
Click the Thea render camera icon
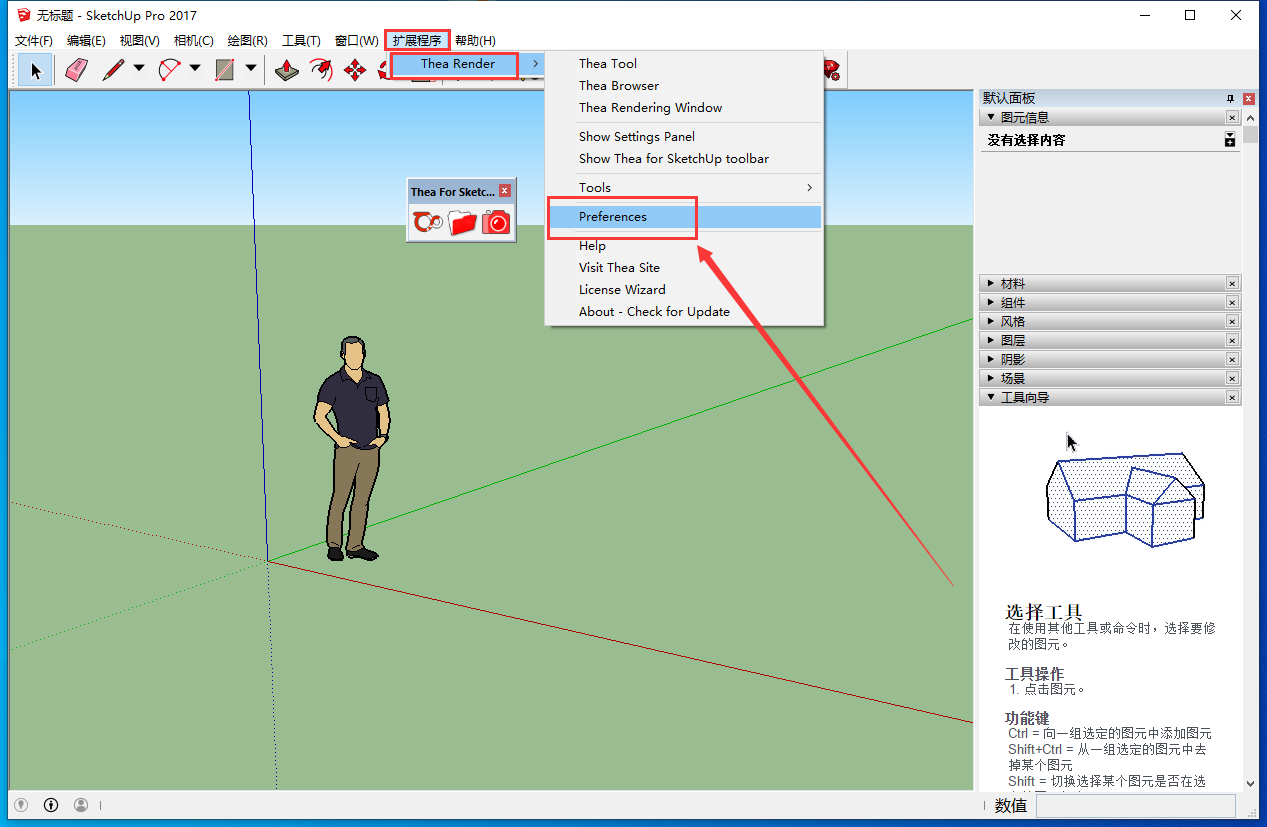click(496, 222)
